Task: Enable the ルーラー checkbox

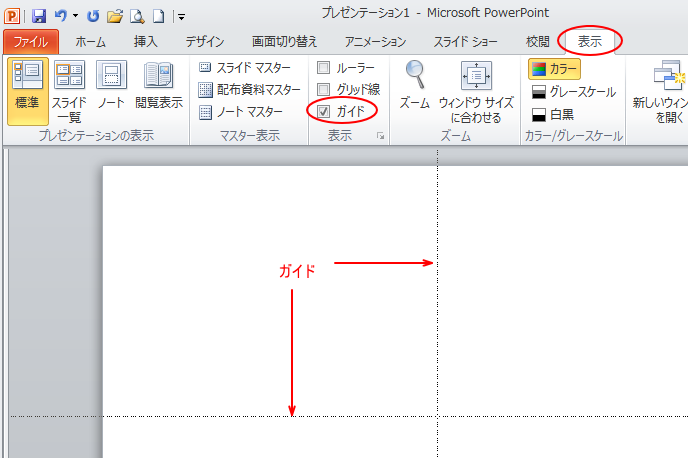Action: [x=323, y=68]
